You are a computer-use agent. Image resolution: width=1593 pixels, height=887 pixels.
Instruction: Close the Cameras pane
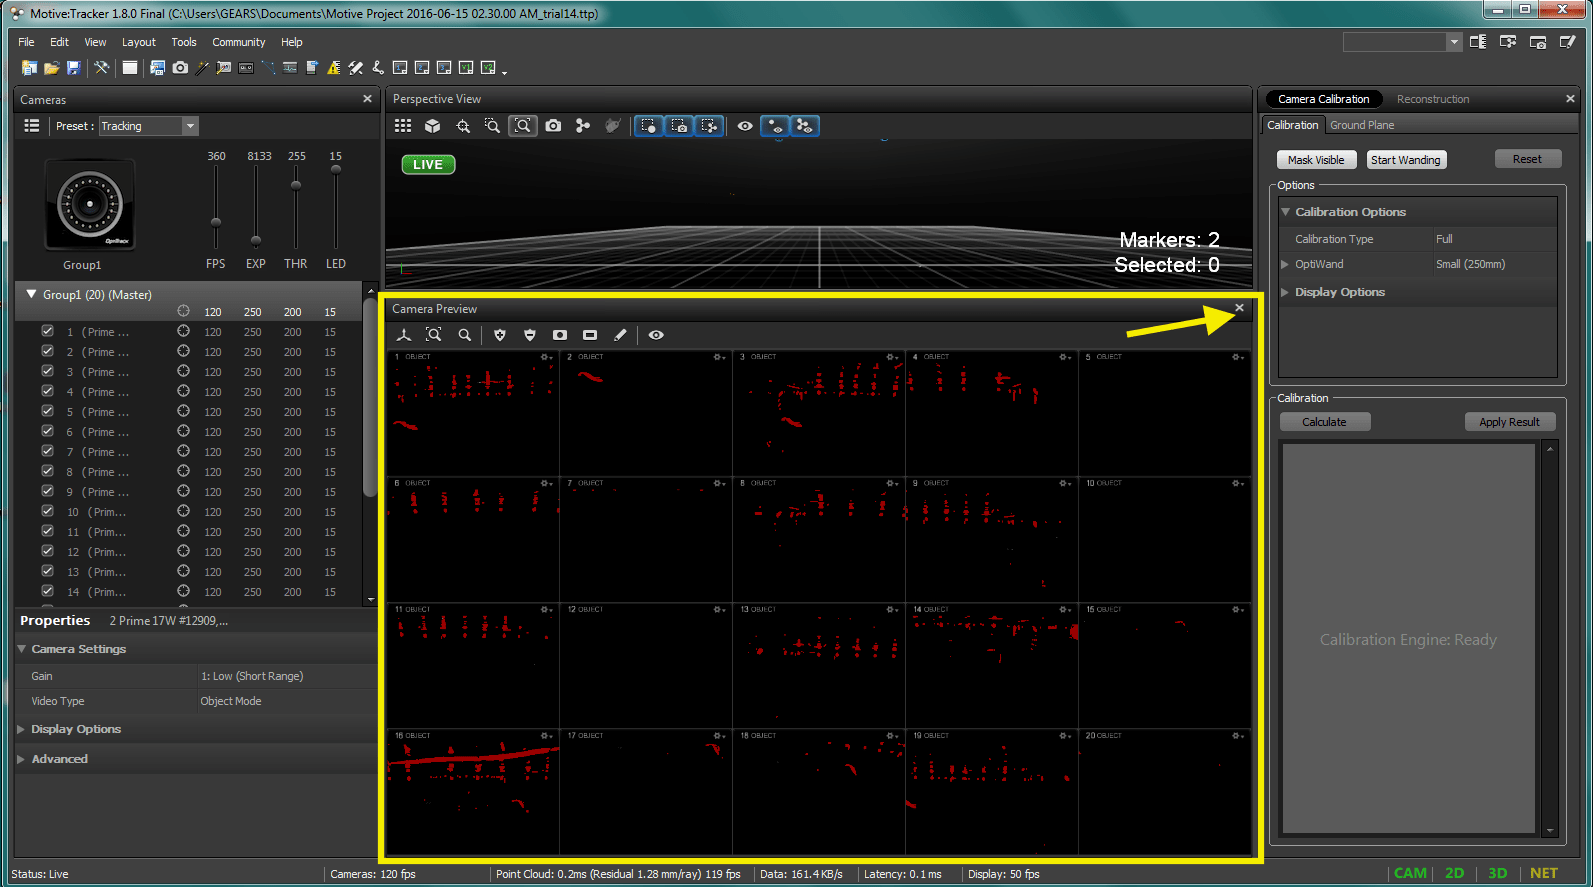click(x=367, y=99)
